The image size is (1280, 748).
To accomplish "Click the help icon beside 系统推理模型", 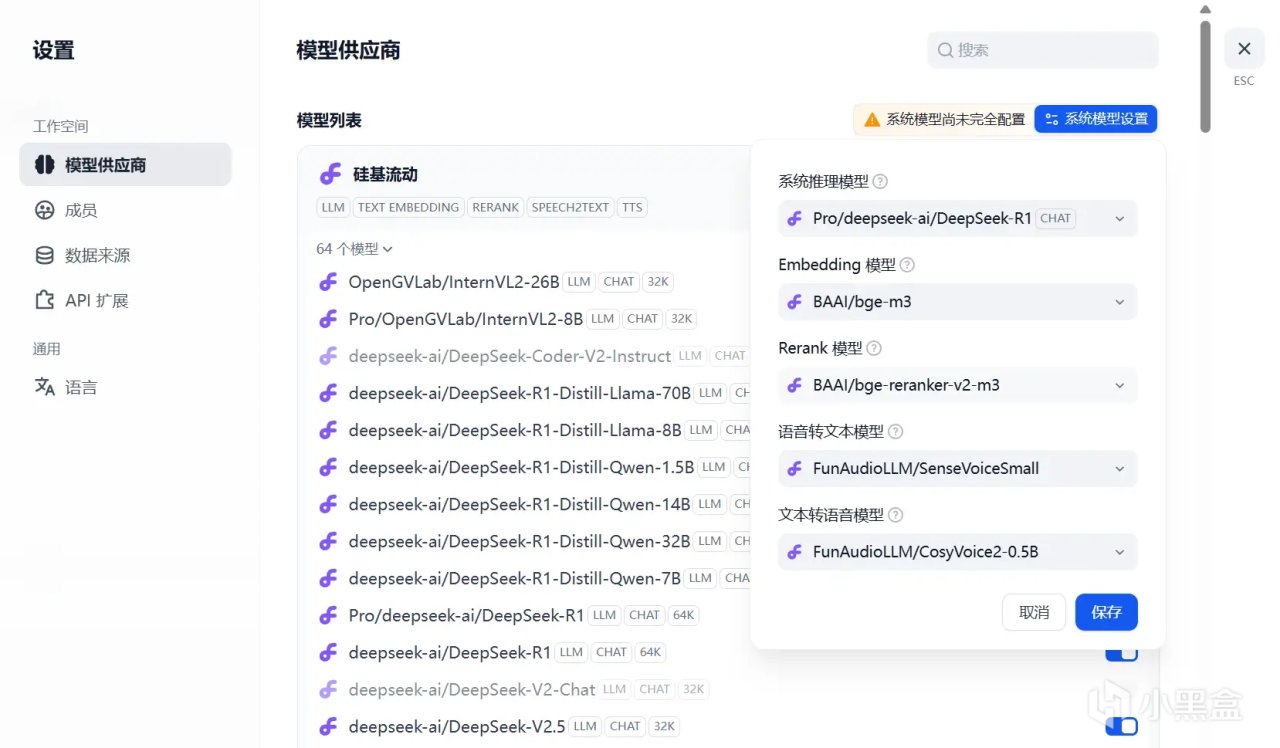I will click(880, 182).
